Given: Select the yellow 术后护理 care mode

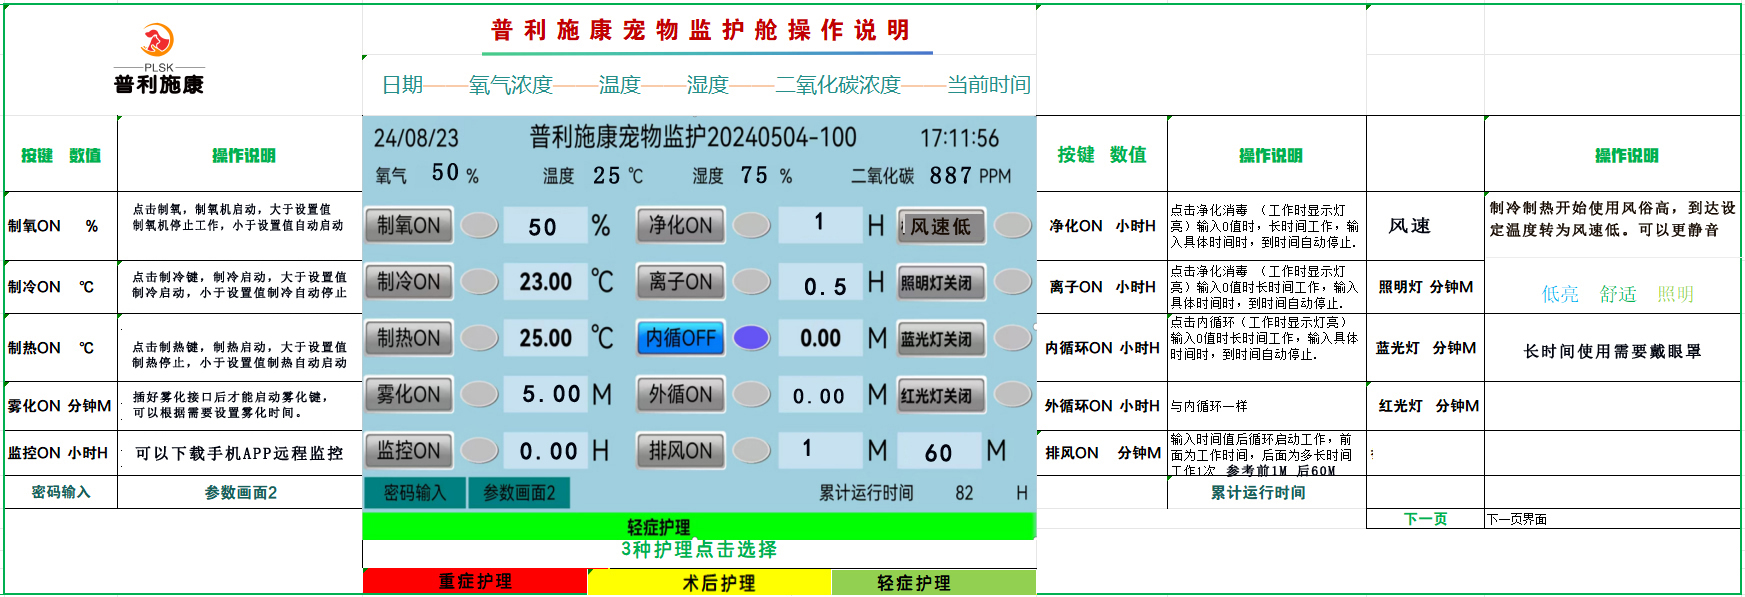Looking at the screenshot, I should [710, 581].
